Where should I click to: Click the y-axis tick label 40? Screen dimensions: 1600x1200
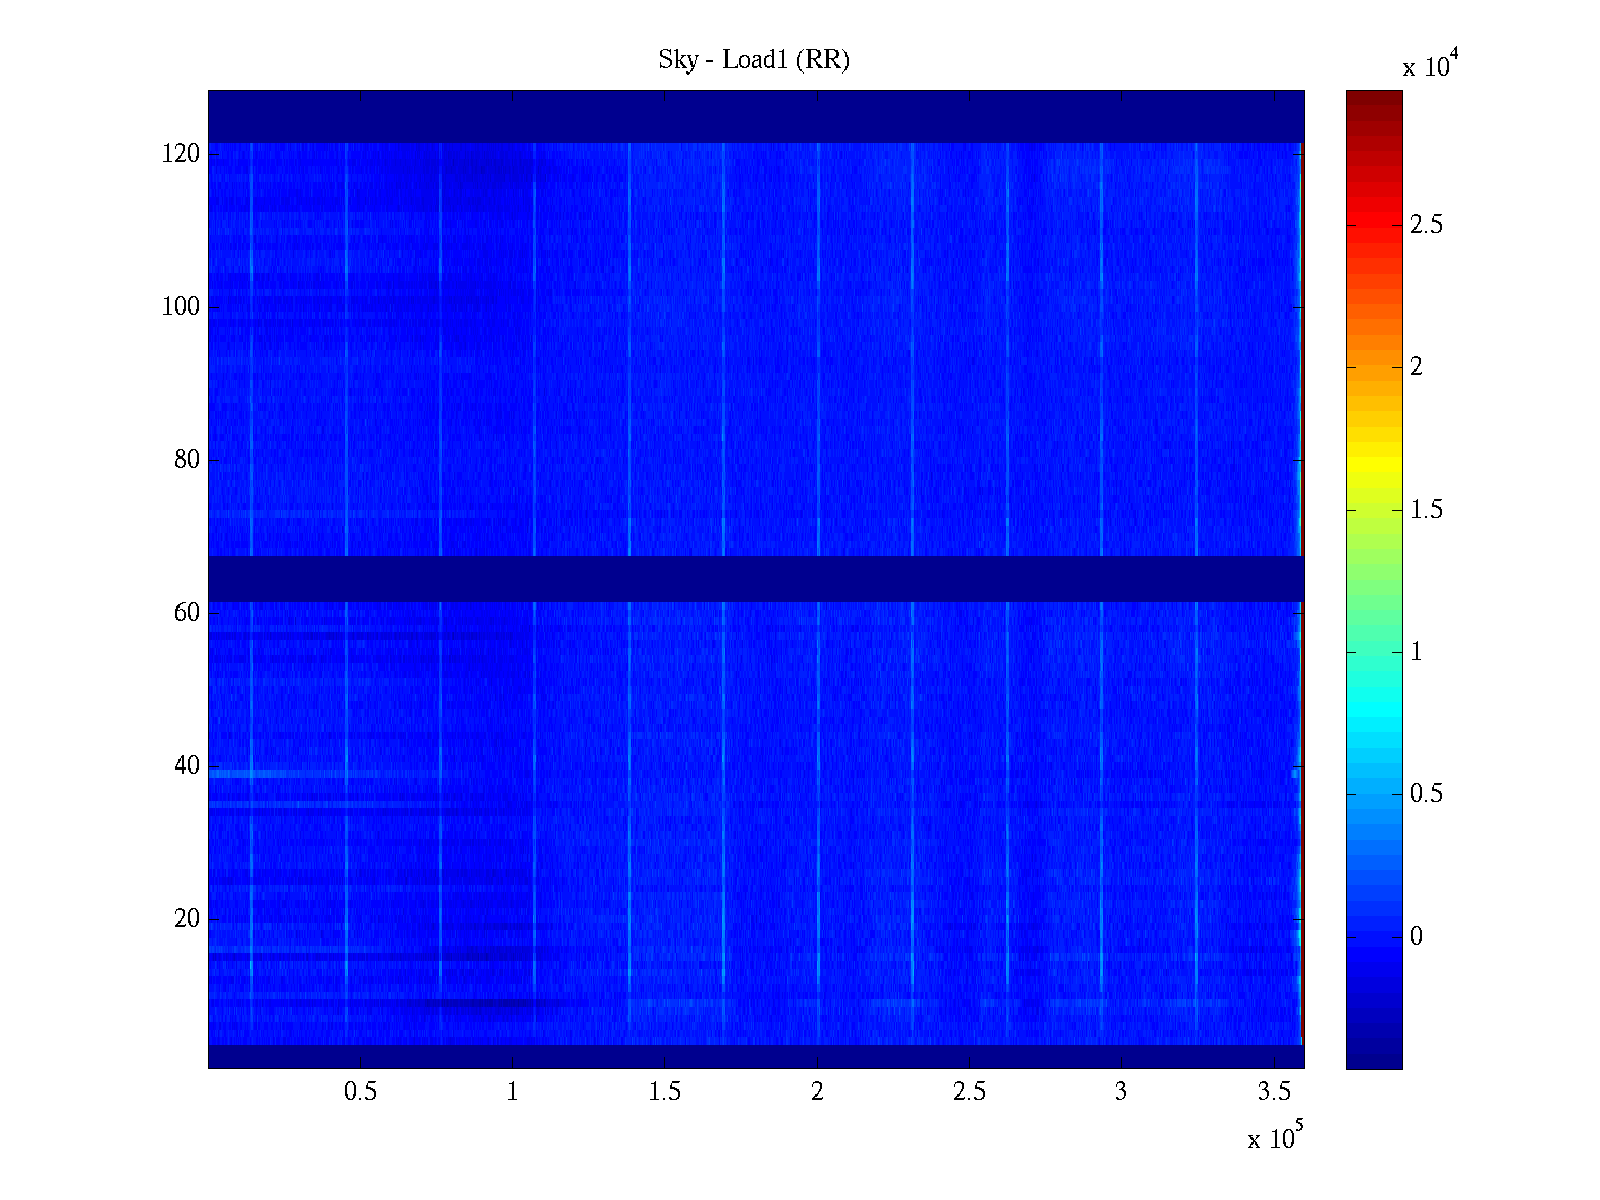coord(187,766)
